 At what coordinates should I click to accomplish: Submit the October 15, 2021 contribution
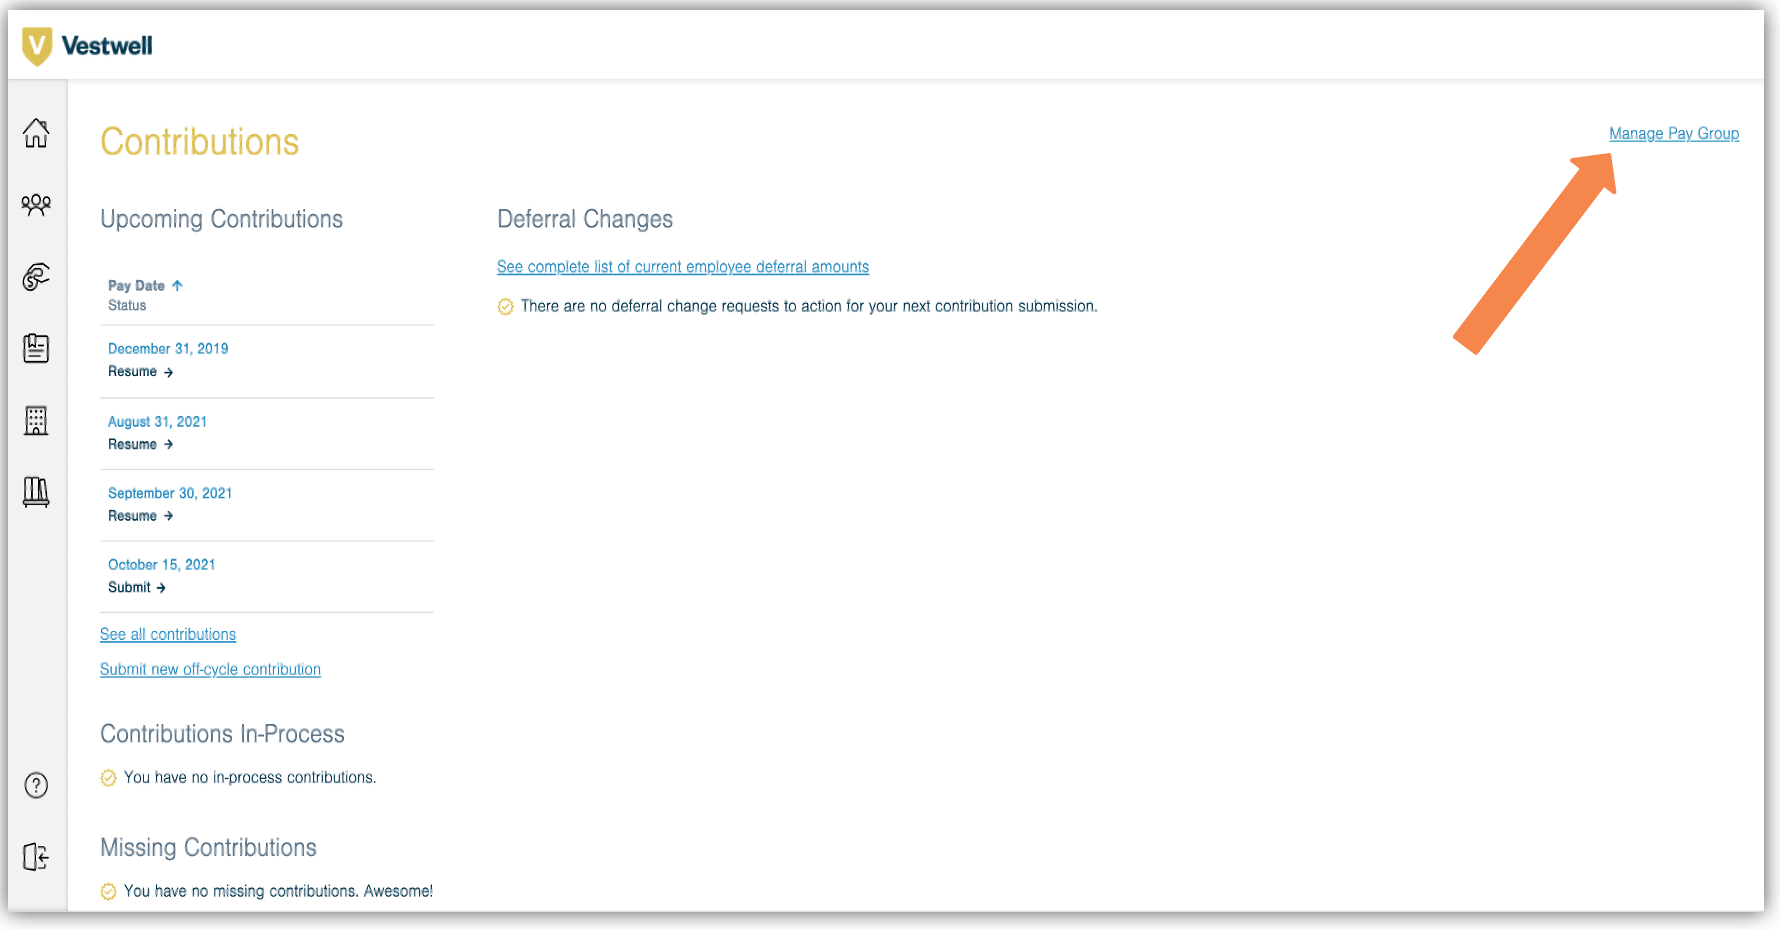137,588
